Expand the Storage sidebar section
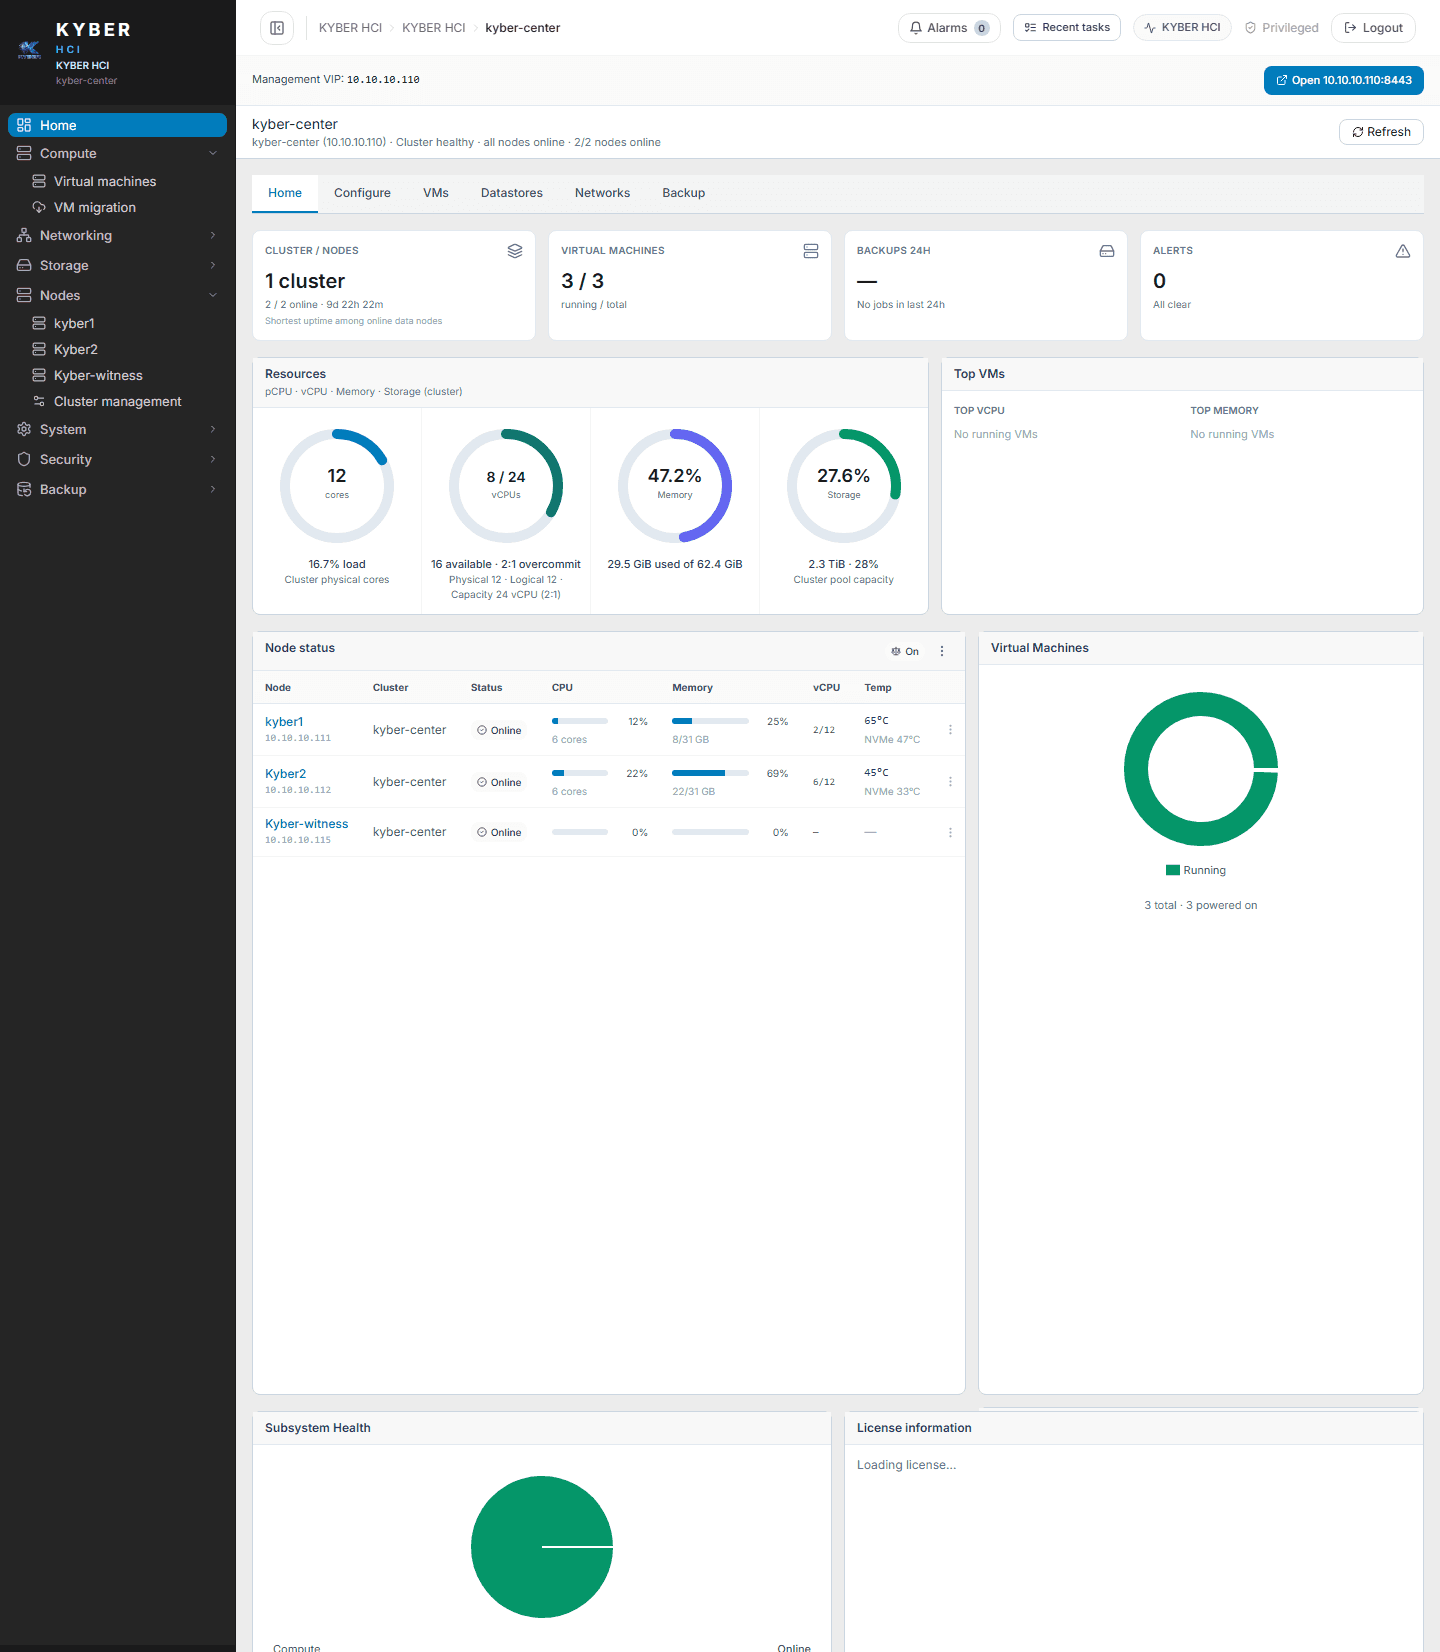 pos(118,265)
